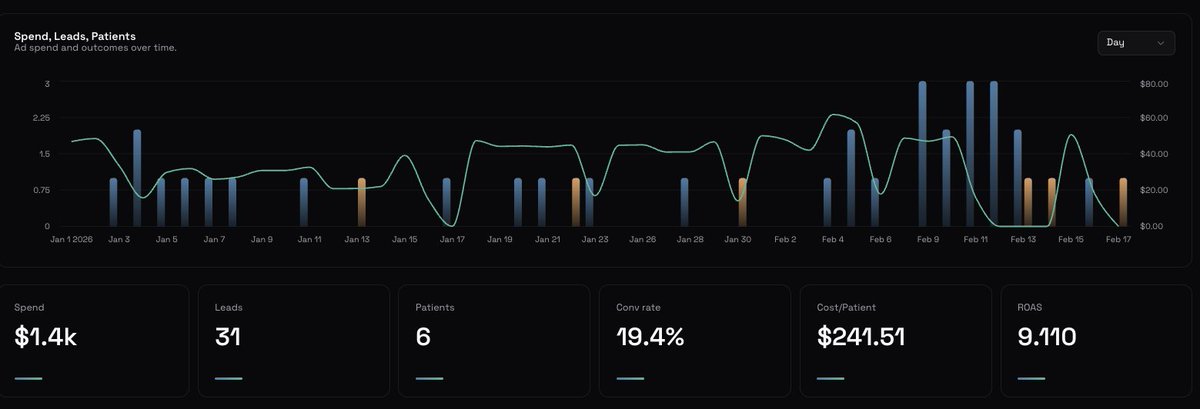
Task: Click the 'Jan 26' x-axis label
Action: point(643,240)
